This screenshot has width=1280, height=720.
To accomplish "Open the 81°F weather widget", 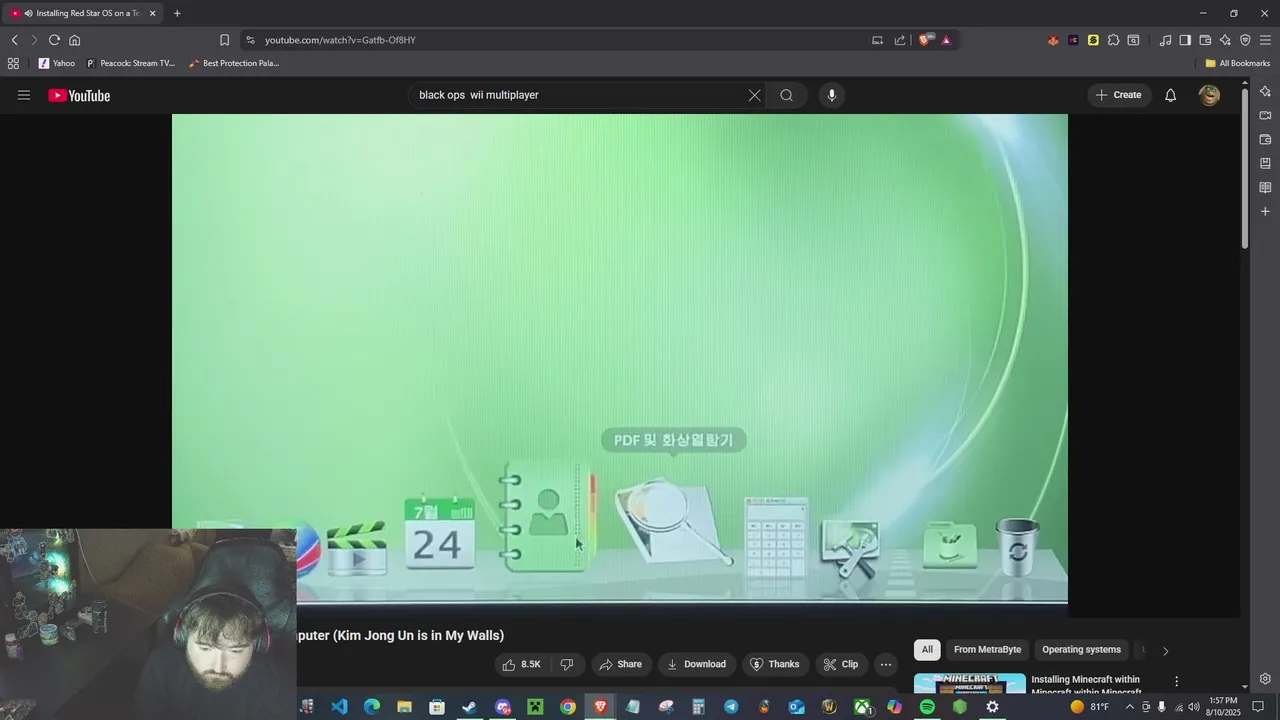I will click(1089, 707).
